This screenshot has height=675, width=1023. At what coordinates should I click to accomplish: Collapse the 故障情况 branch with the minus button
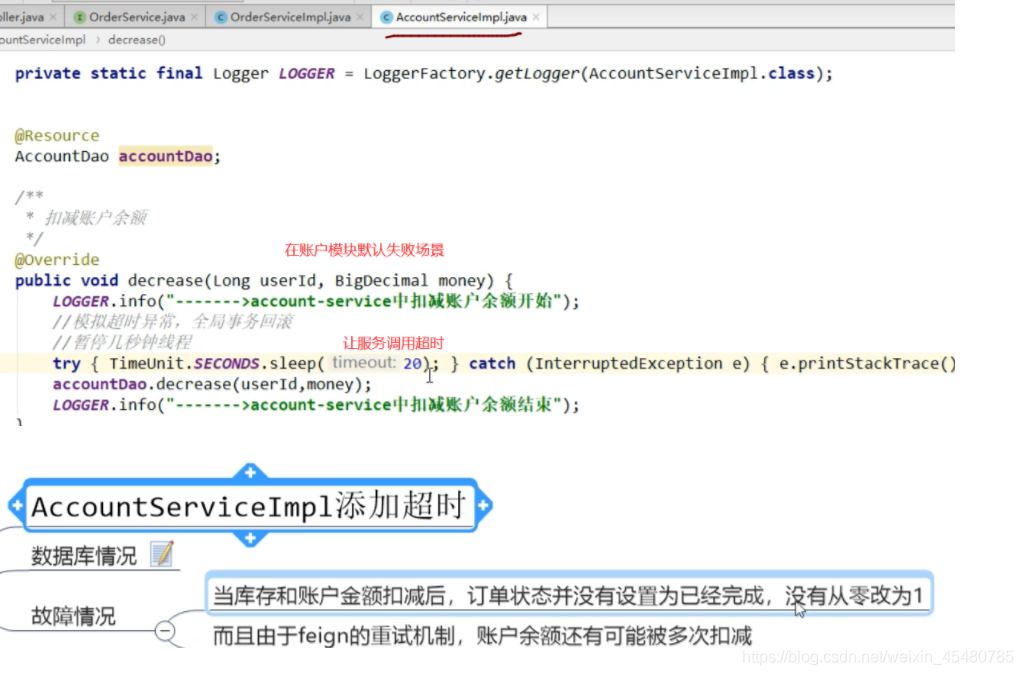click(165, 631)
